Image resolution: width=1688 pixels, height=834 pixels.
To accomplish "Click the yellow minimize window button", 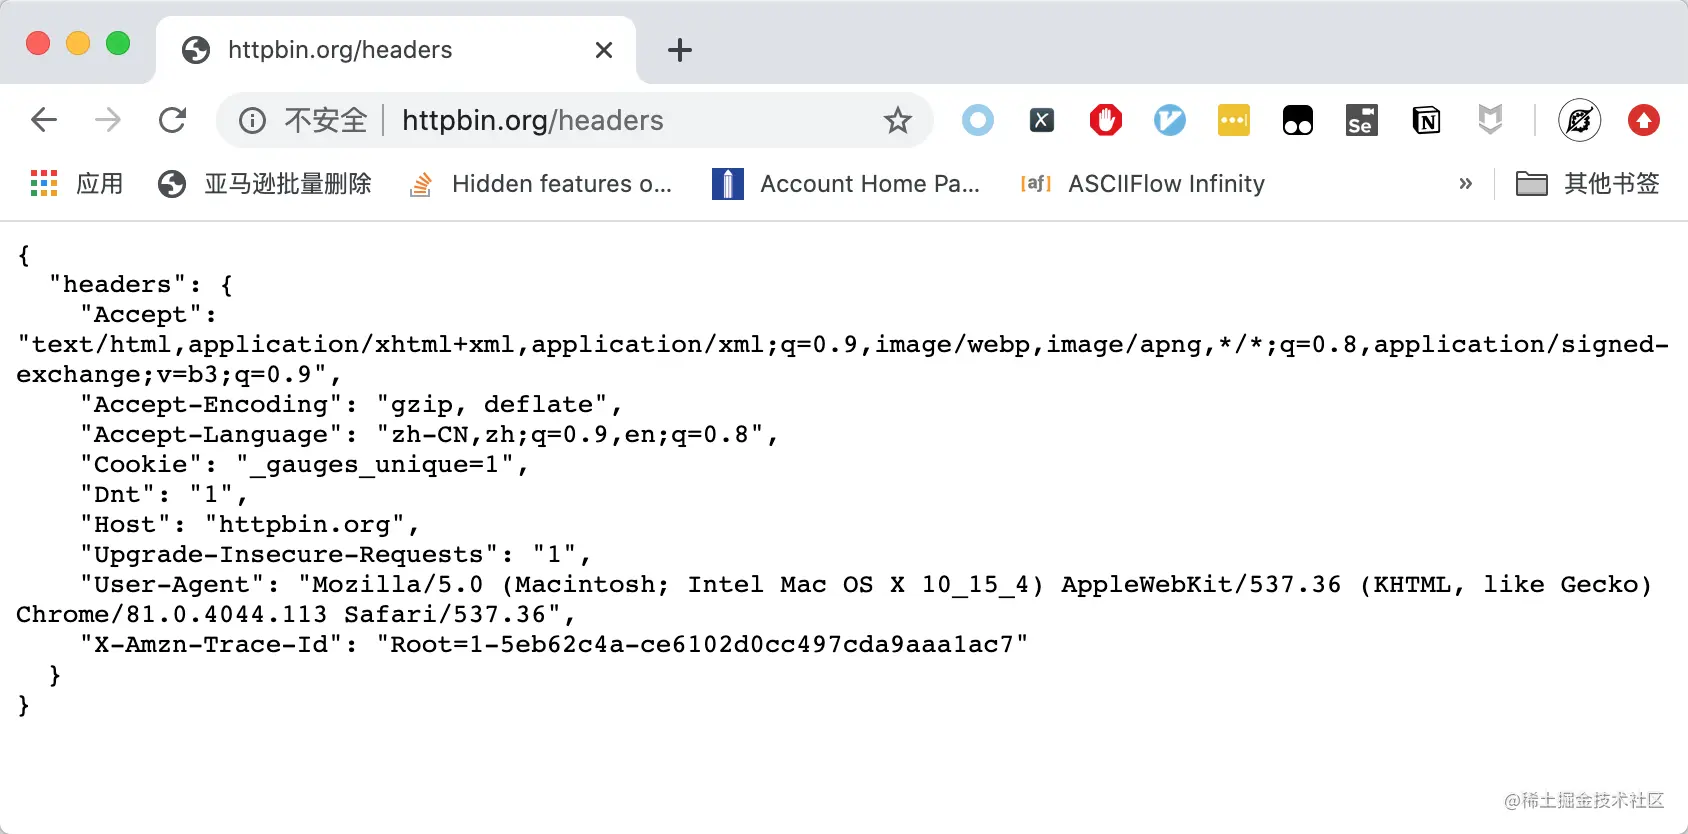I will [78, 43].
